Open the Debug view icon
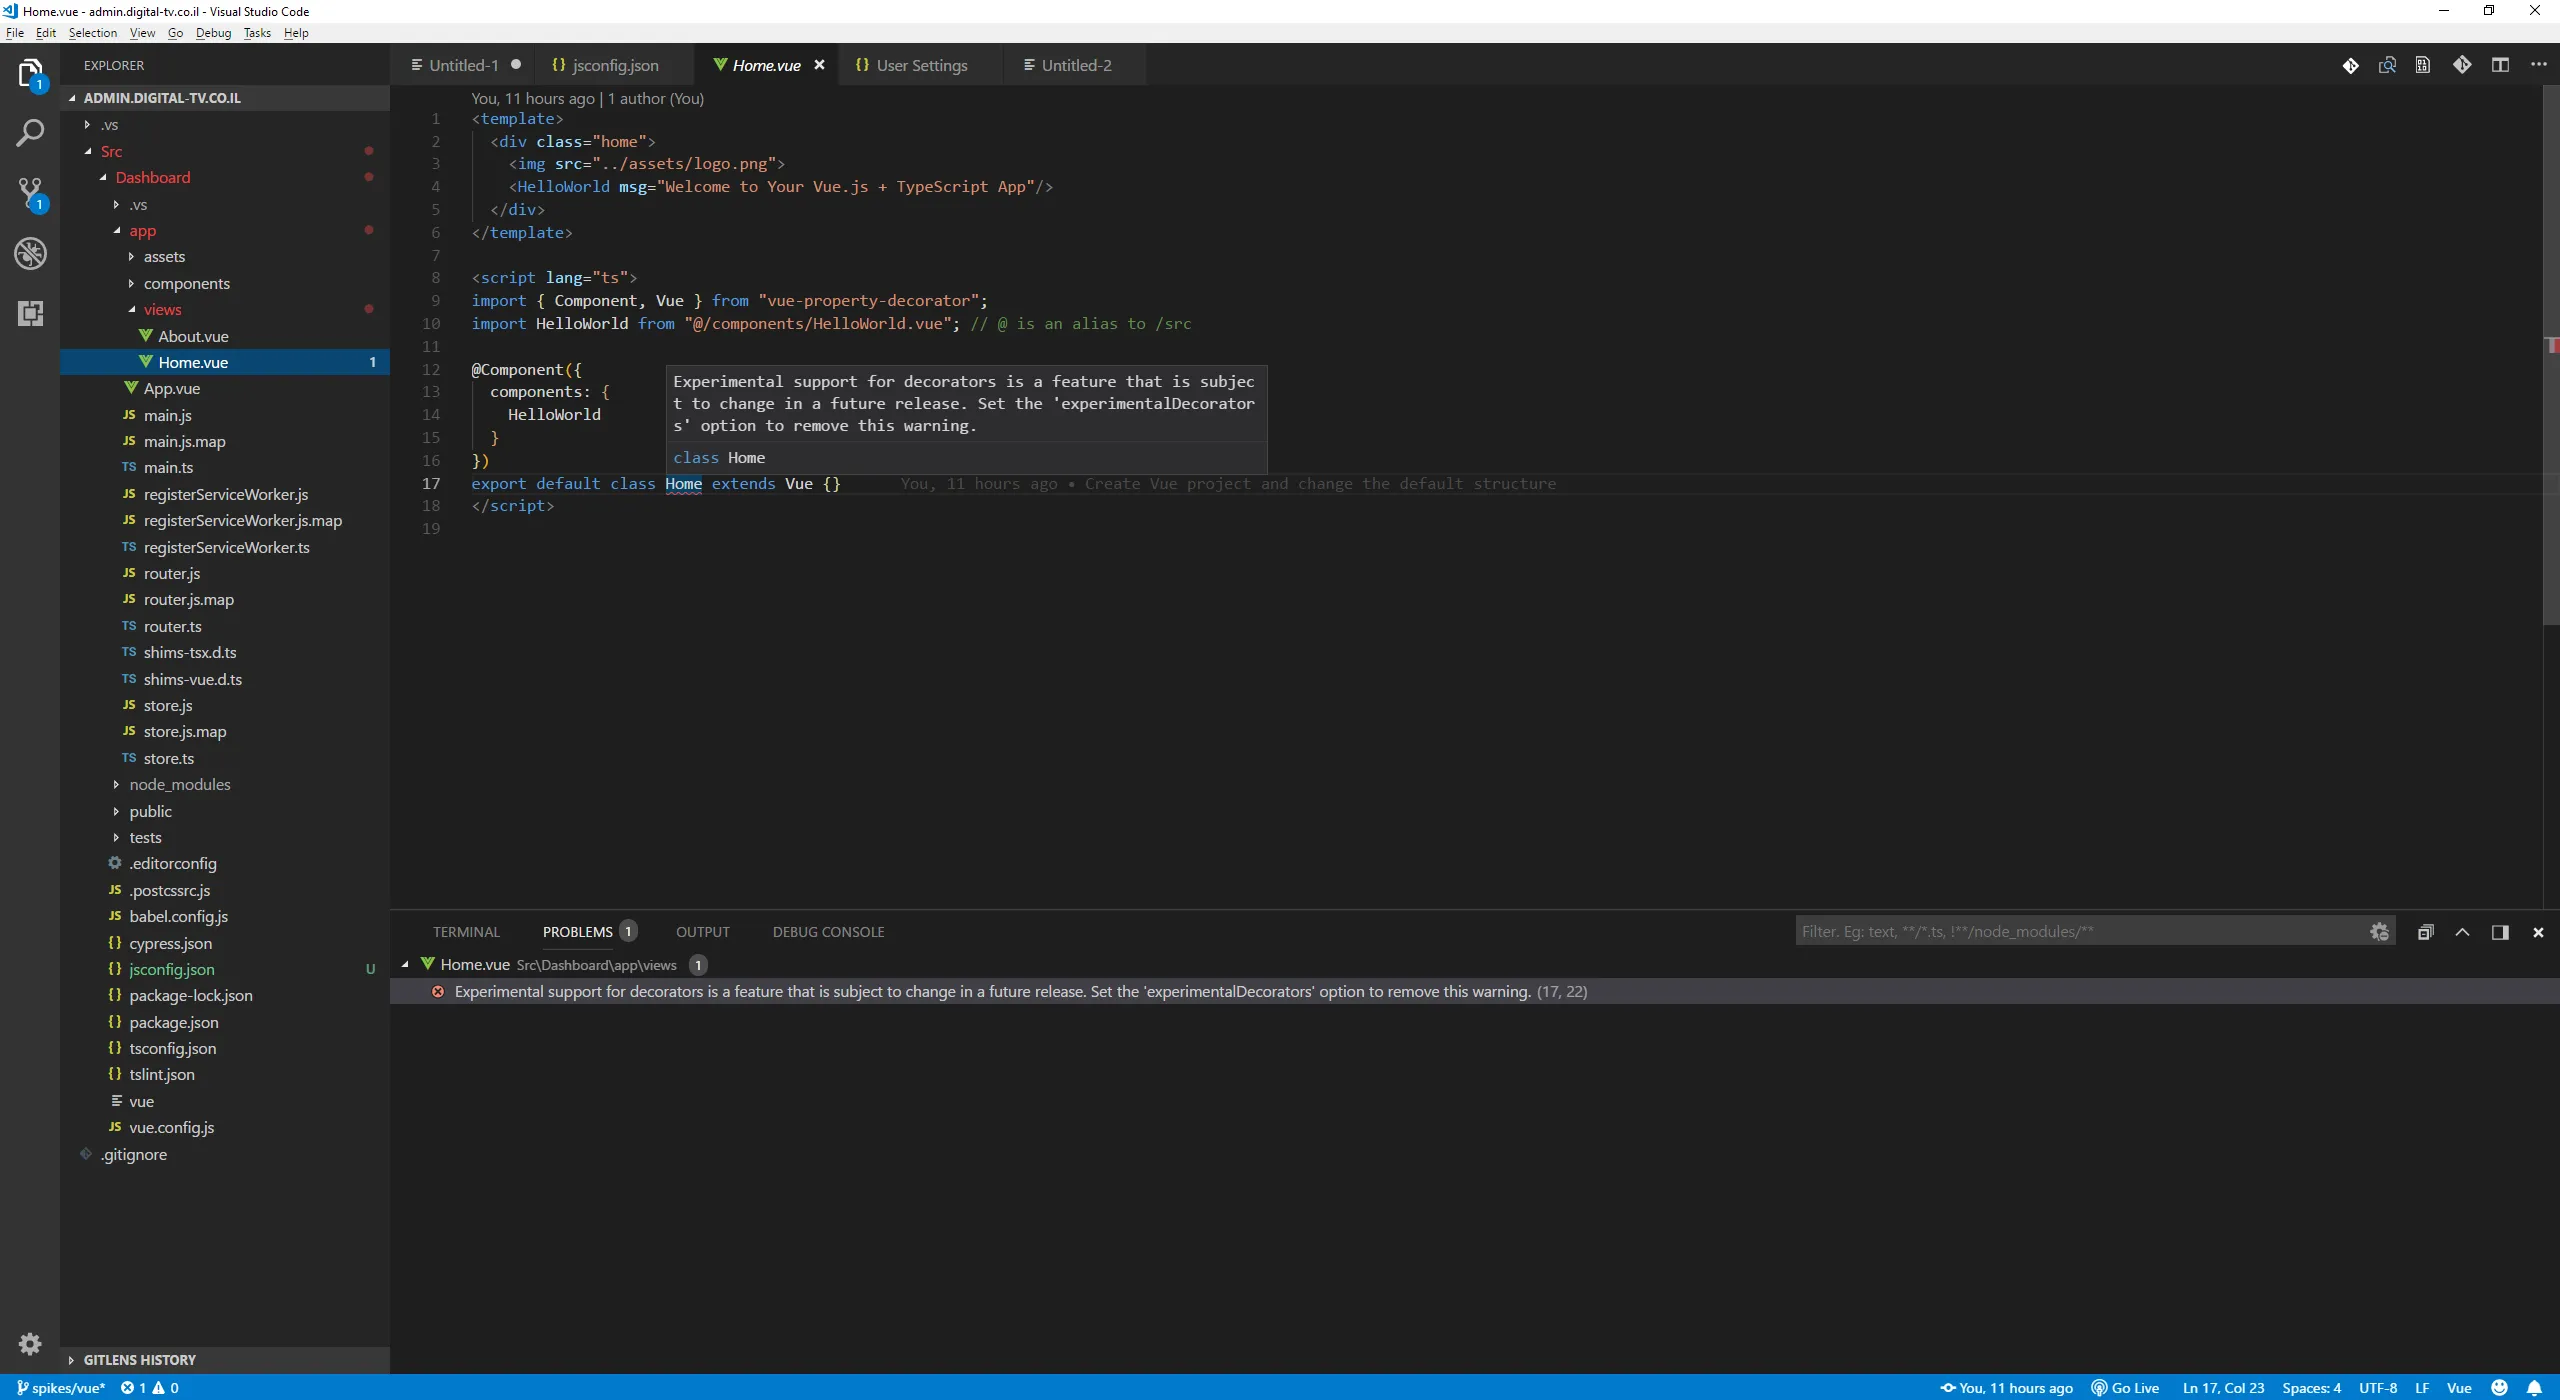 point(30,253)
